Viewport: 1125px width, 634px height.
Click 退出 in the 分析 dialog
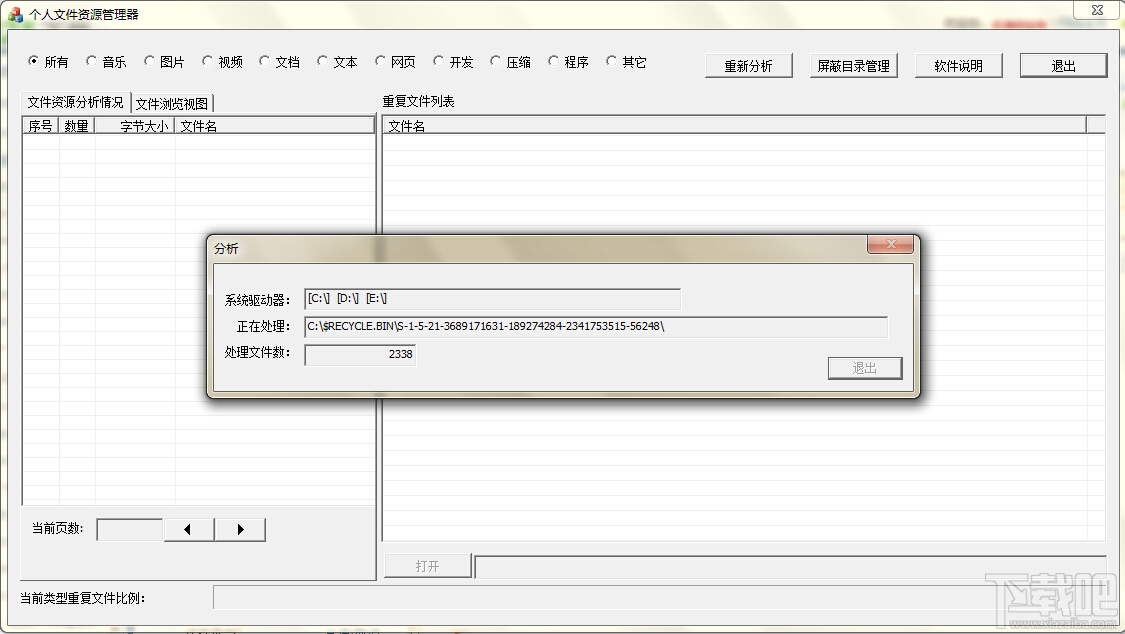(865, 368)
